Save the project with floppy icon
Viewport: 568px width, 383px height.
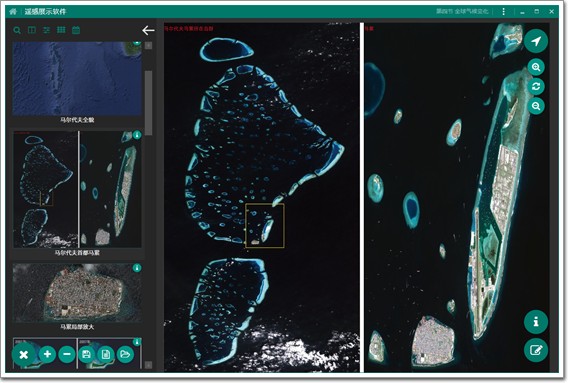pos(86,354)
